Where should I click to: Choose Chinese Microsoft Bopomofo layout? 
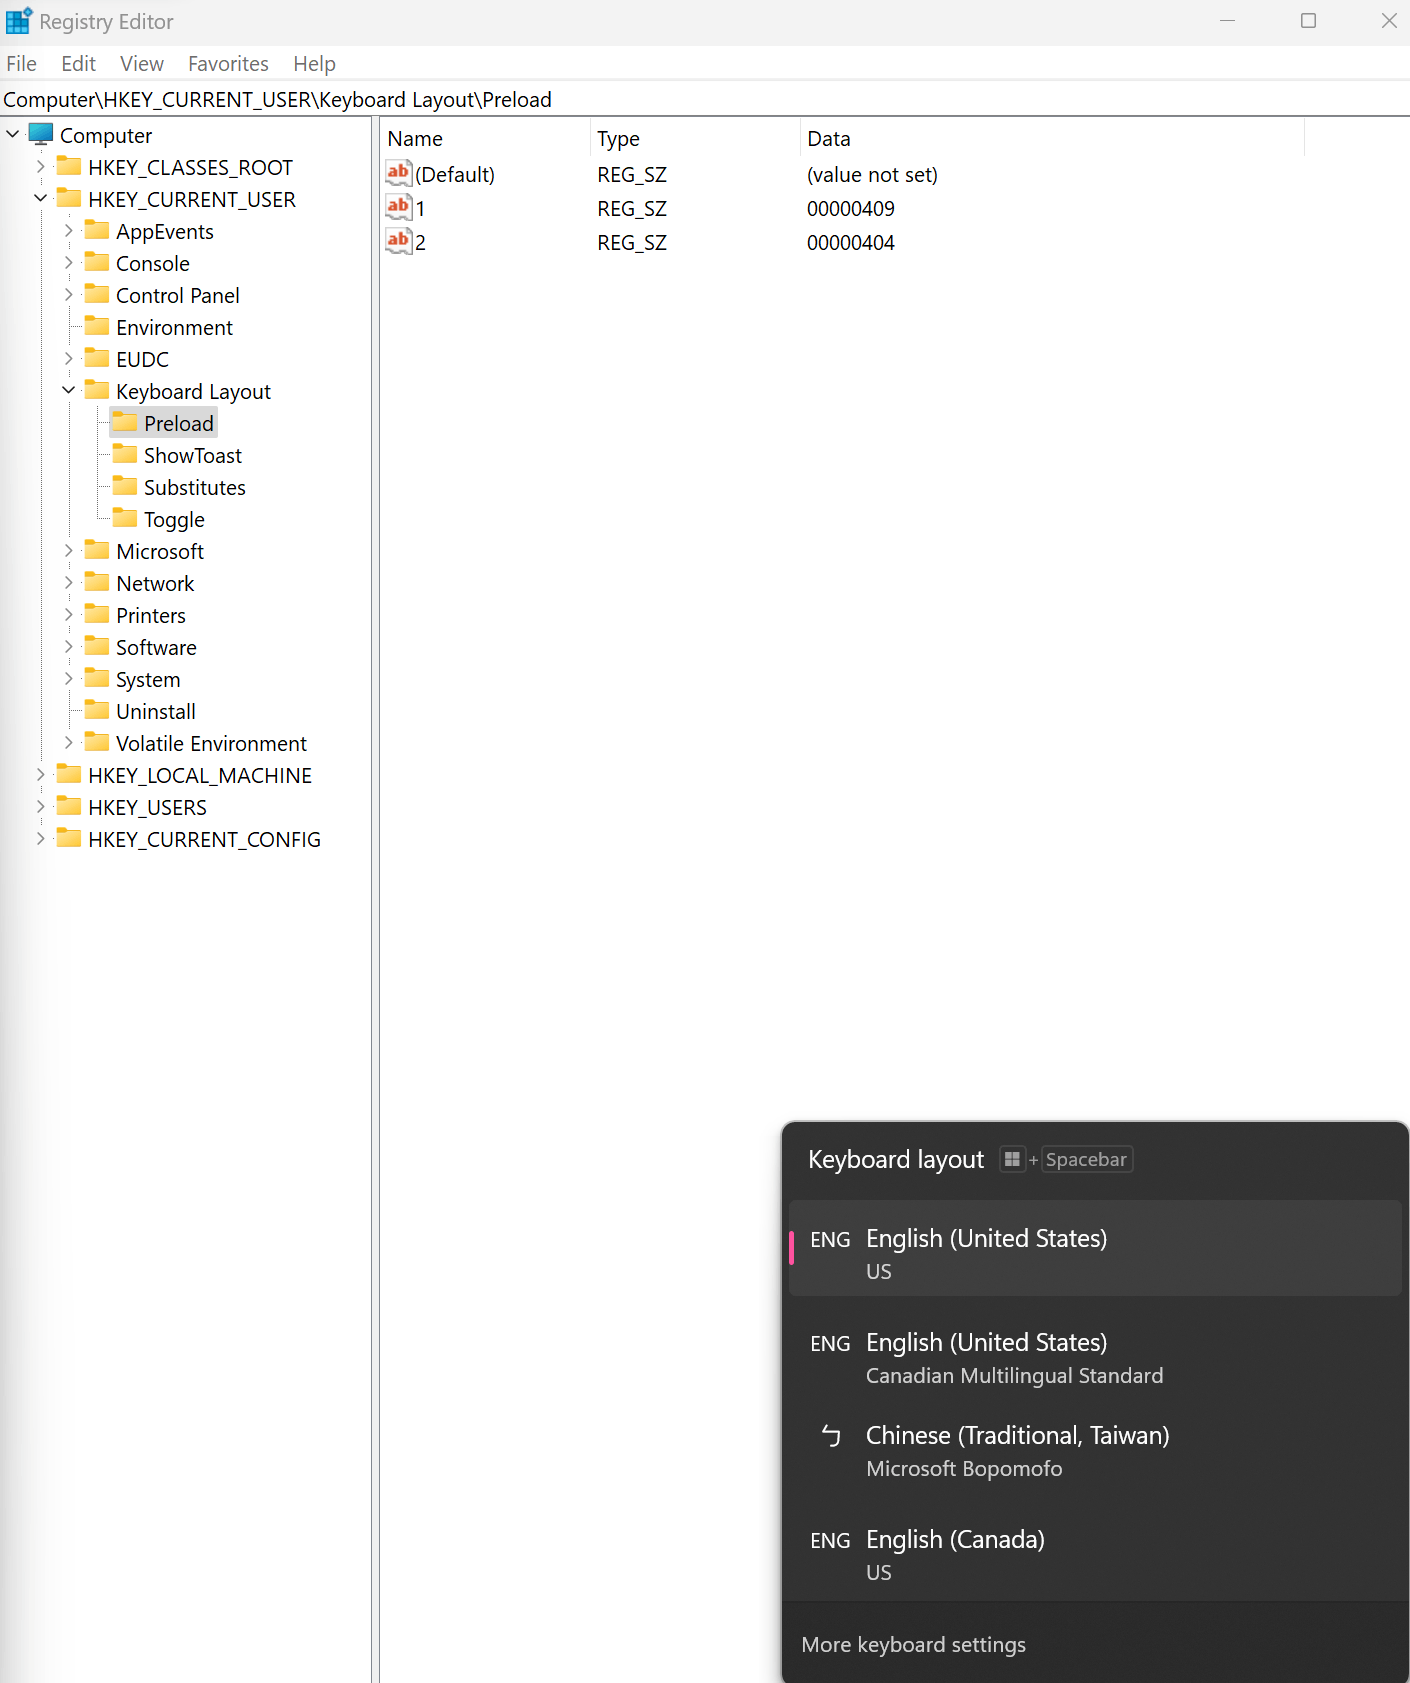click(x=1095, y=1451)
